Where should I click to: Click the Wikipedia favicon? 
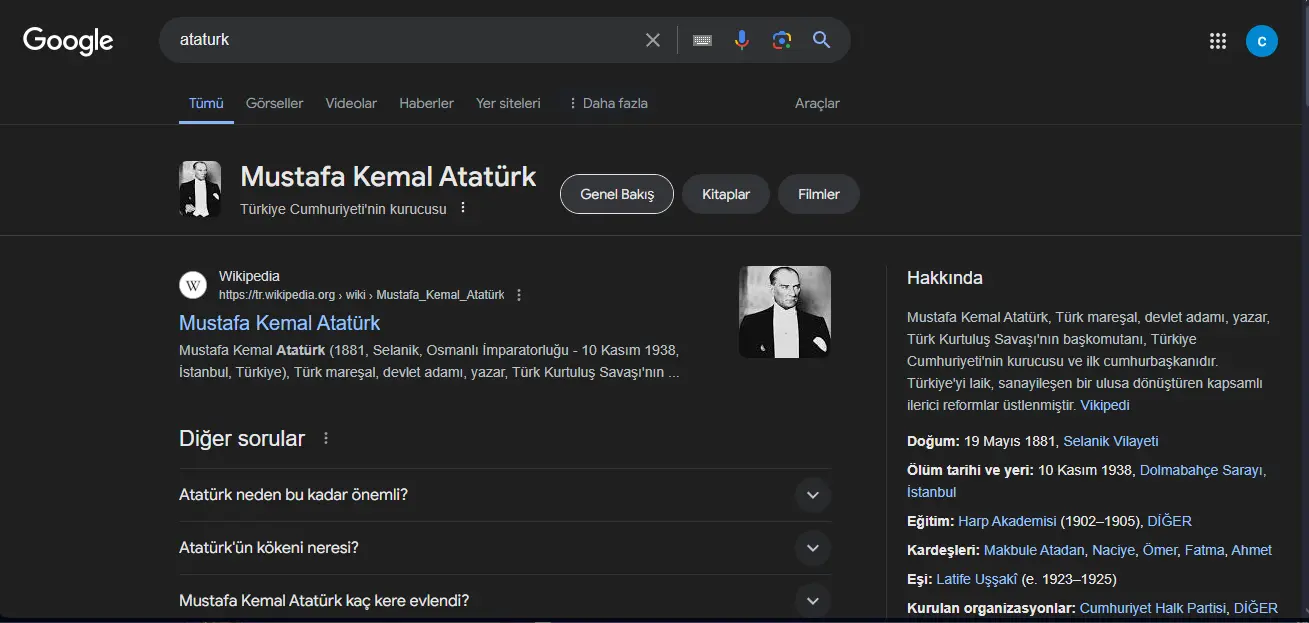click(x=193, y=285)
